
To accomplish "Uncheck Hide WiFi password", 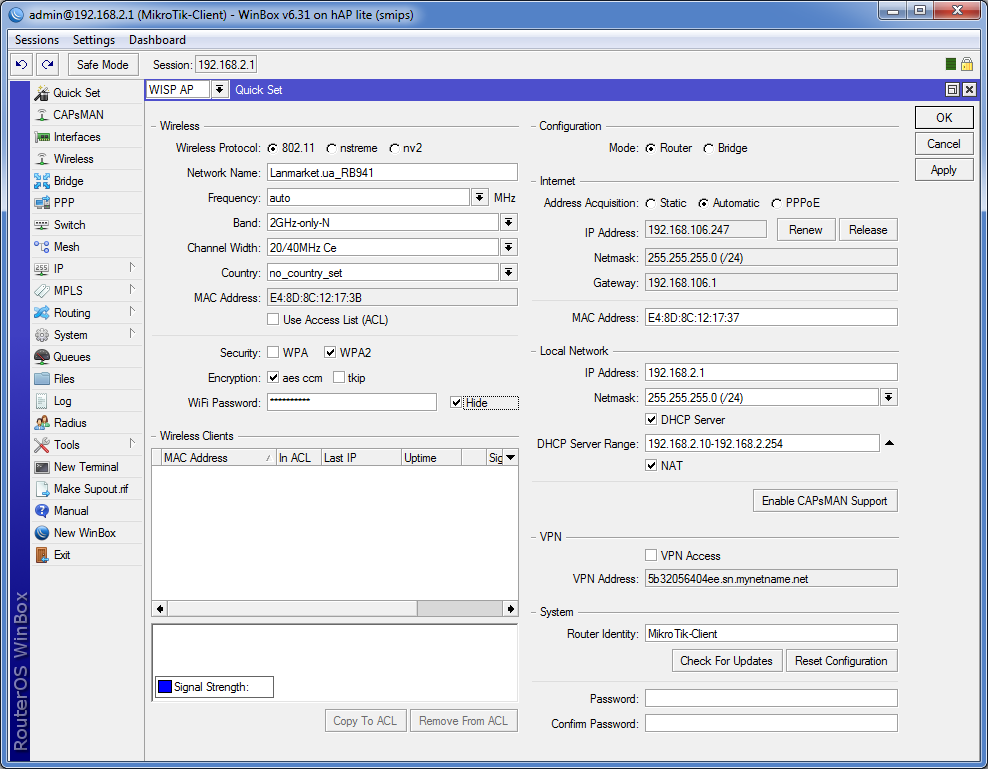I will [456, 403].
